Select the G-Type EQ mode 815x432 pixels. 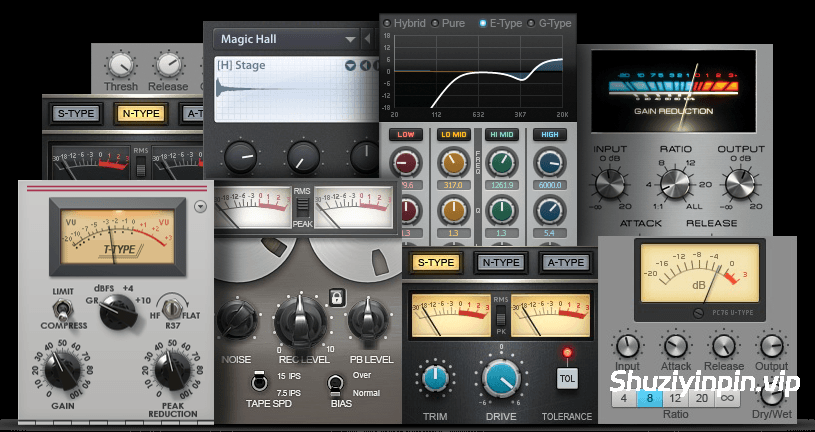coord(531,23)
